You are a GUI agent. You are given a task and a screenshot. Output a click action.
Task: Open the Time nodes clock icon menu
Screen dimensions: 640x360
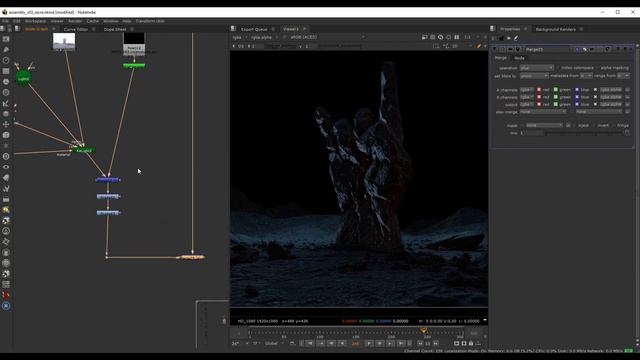tap(6, 60)
